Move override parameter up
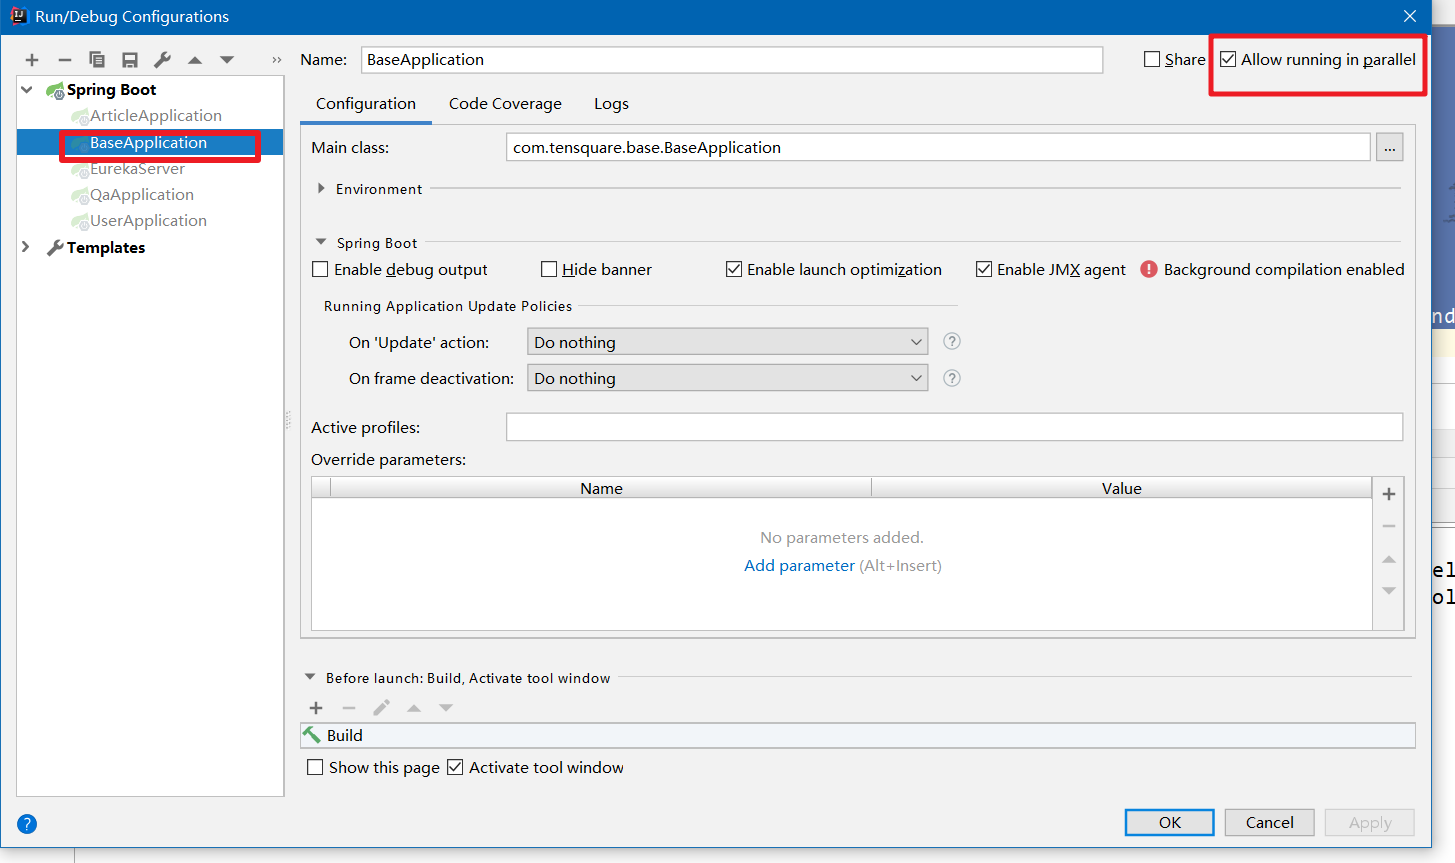Screen dimensions: 1455x863 (x=1389, y=559)
